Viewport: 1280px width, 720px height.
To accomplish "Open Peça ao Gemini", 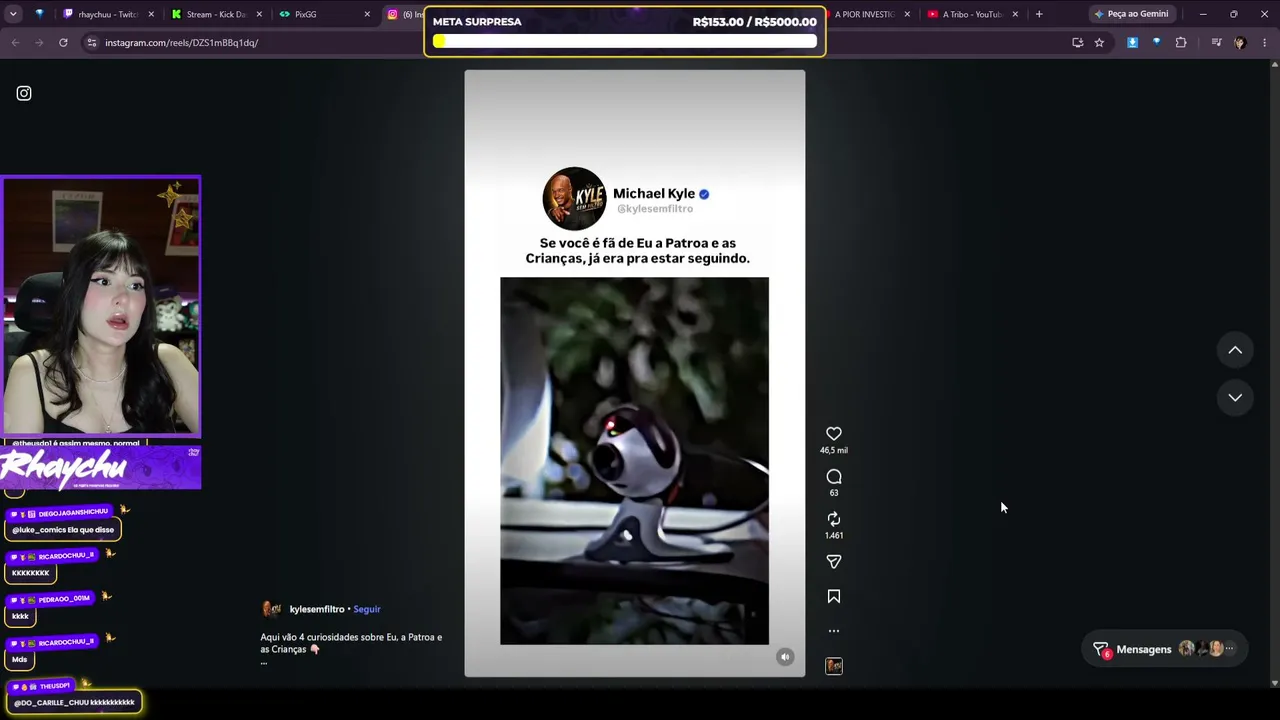I will (1131, 14).
